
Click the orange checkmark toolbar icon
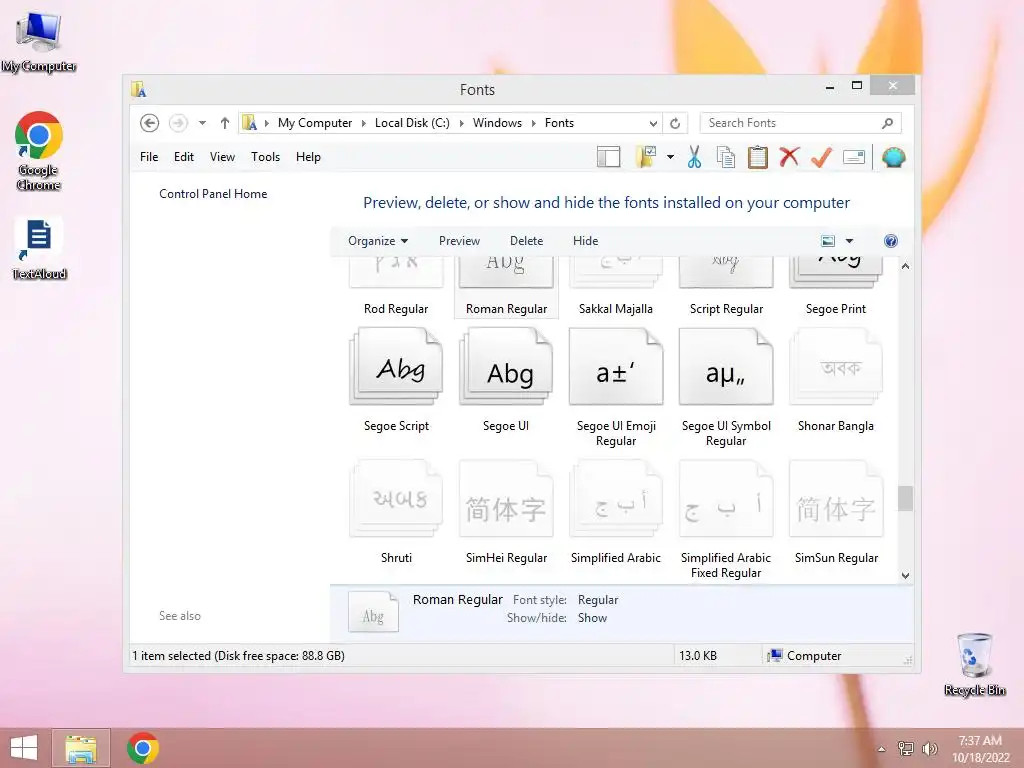(821, 157)
